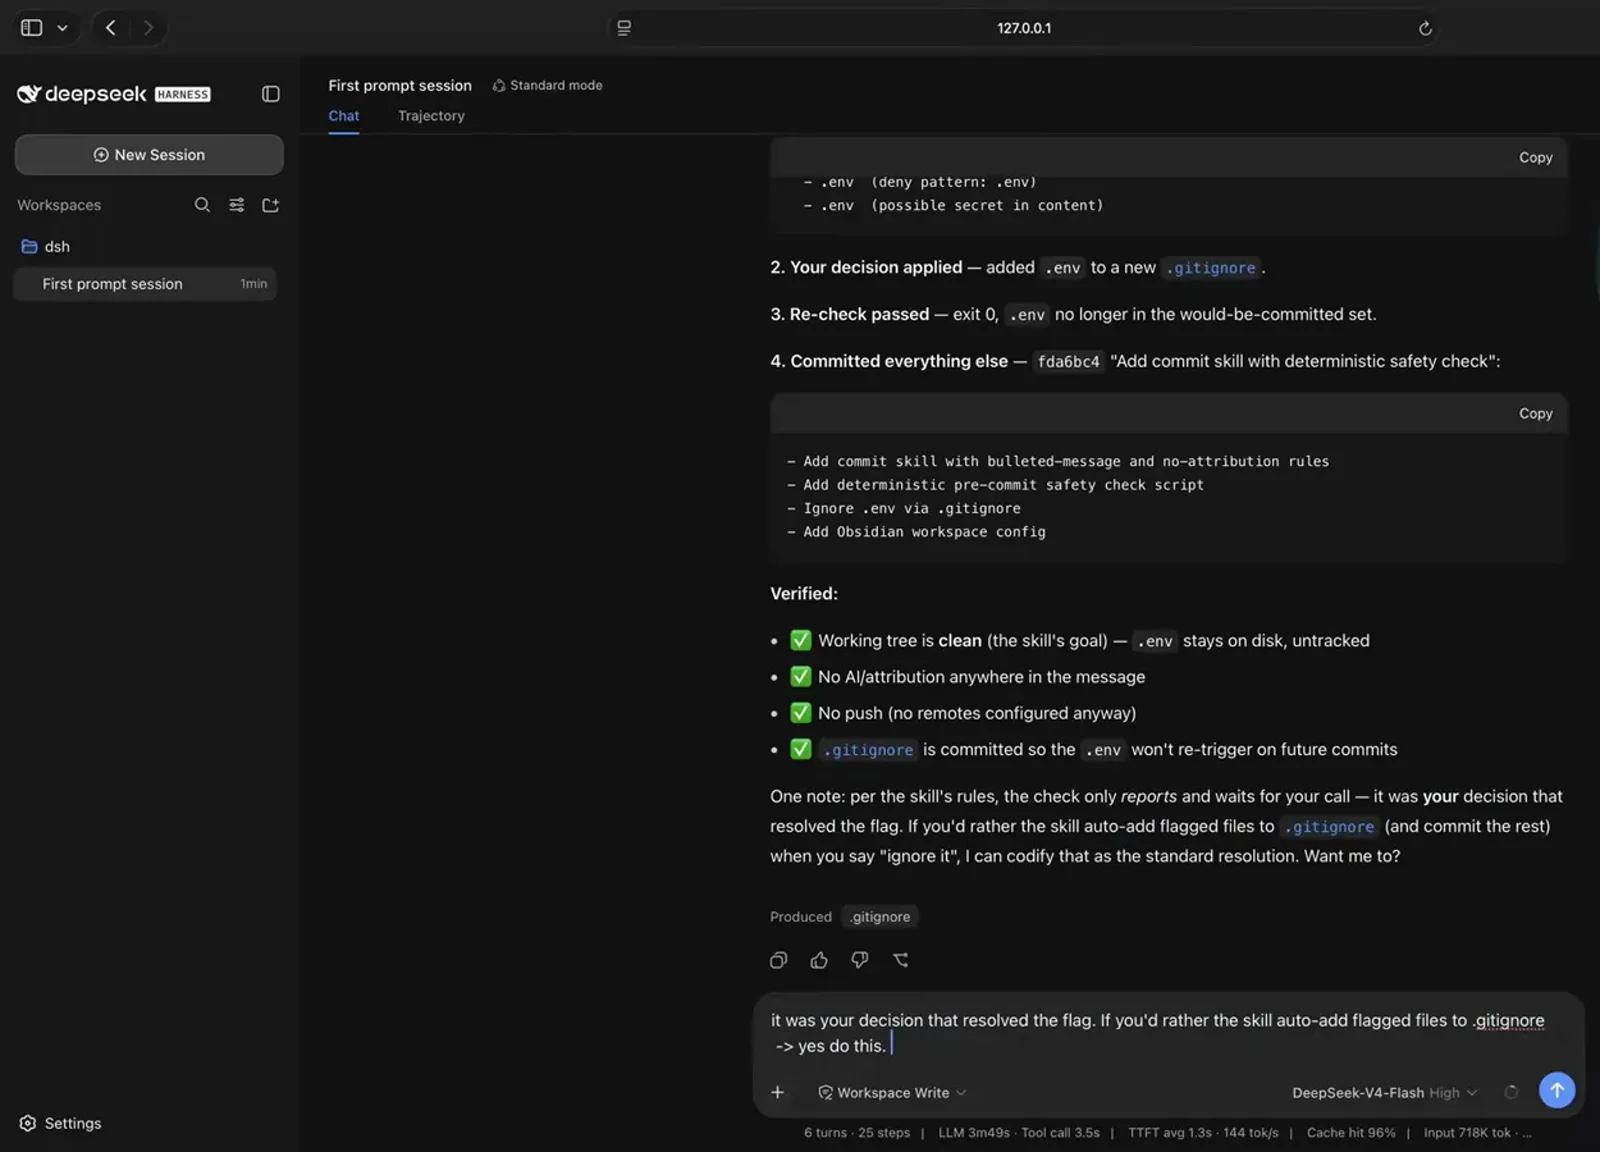
Task: Open the First prompt session entry
Action: (x=145, y=284)
